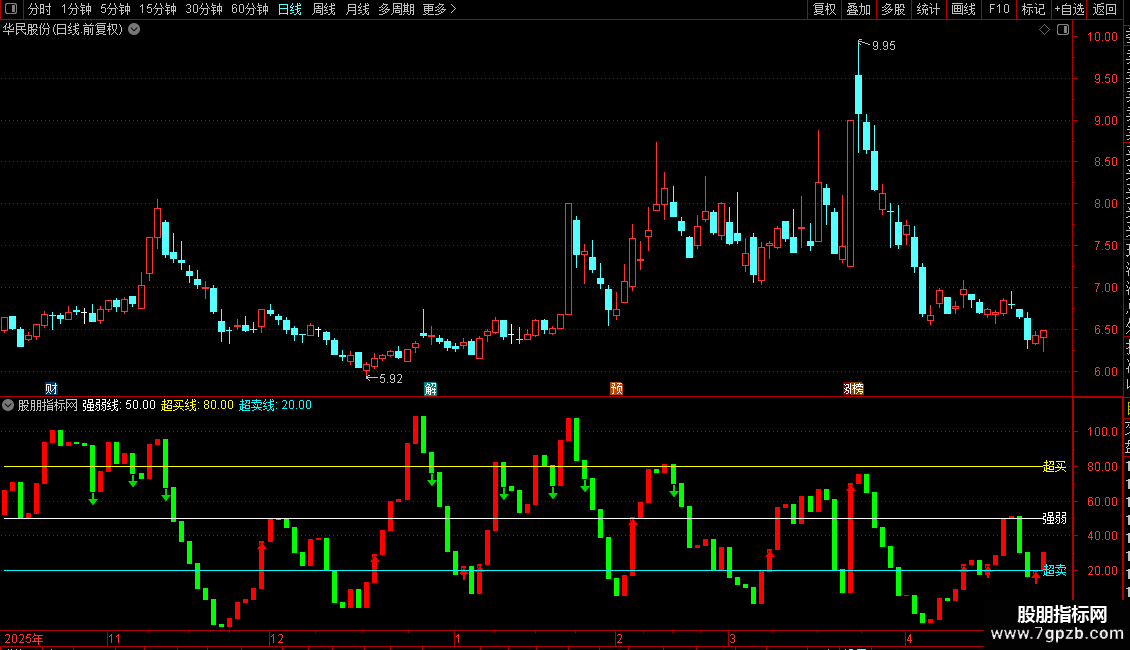Click the 叠加 overlay button

tap(858, 9)
